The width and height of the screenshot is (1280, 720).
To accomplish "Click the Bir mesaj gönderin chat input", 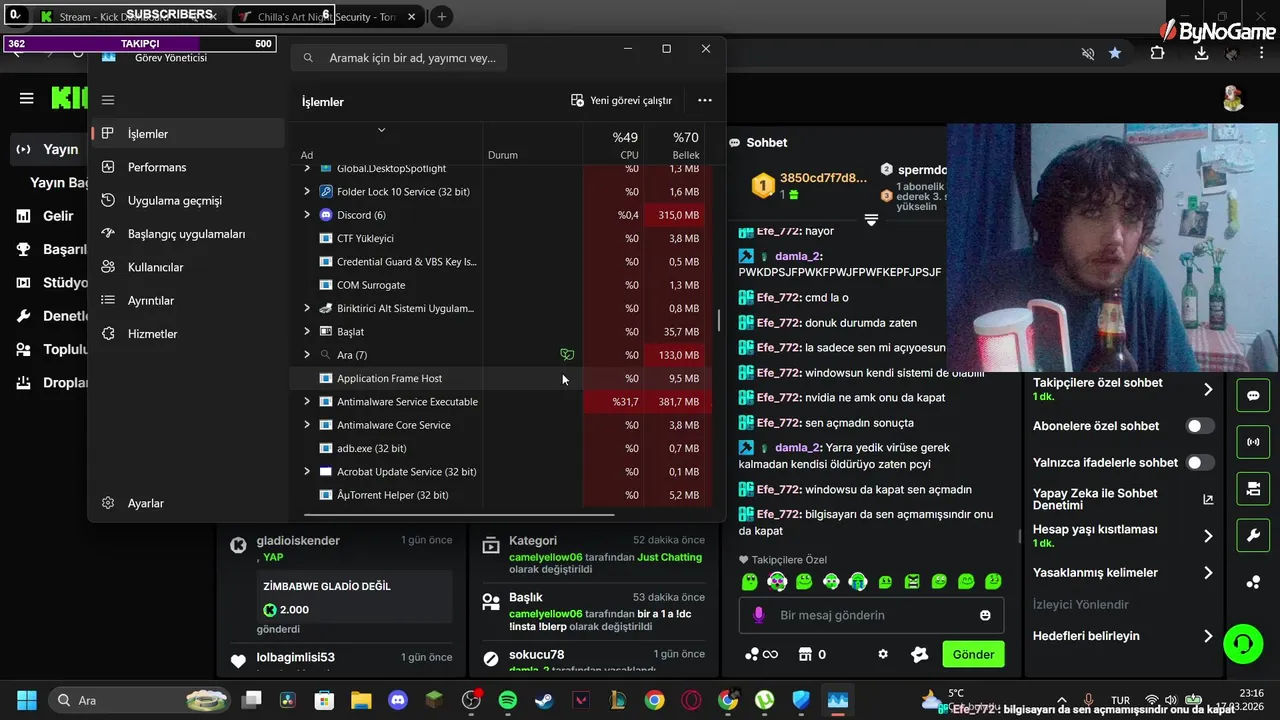I will 872,615.
